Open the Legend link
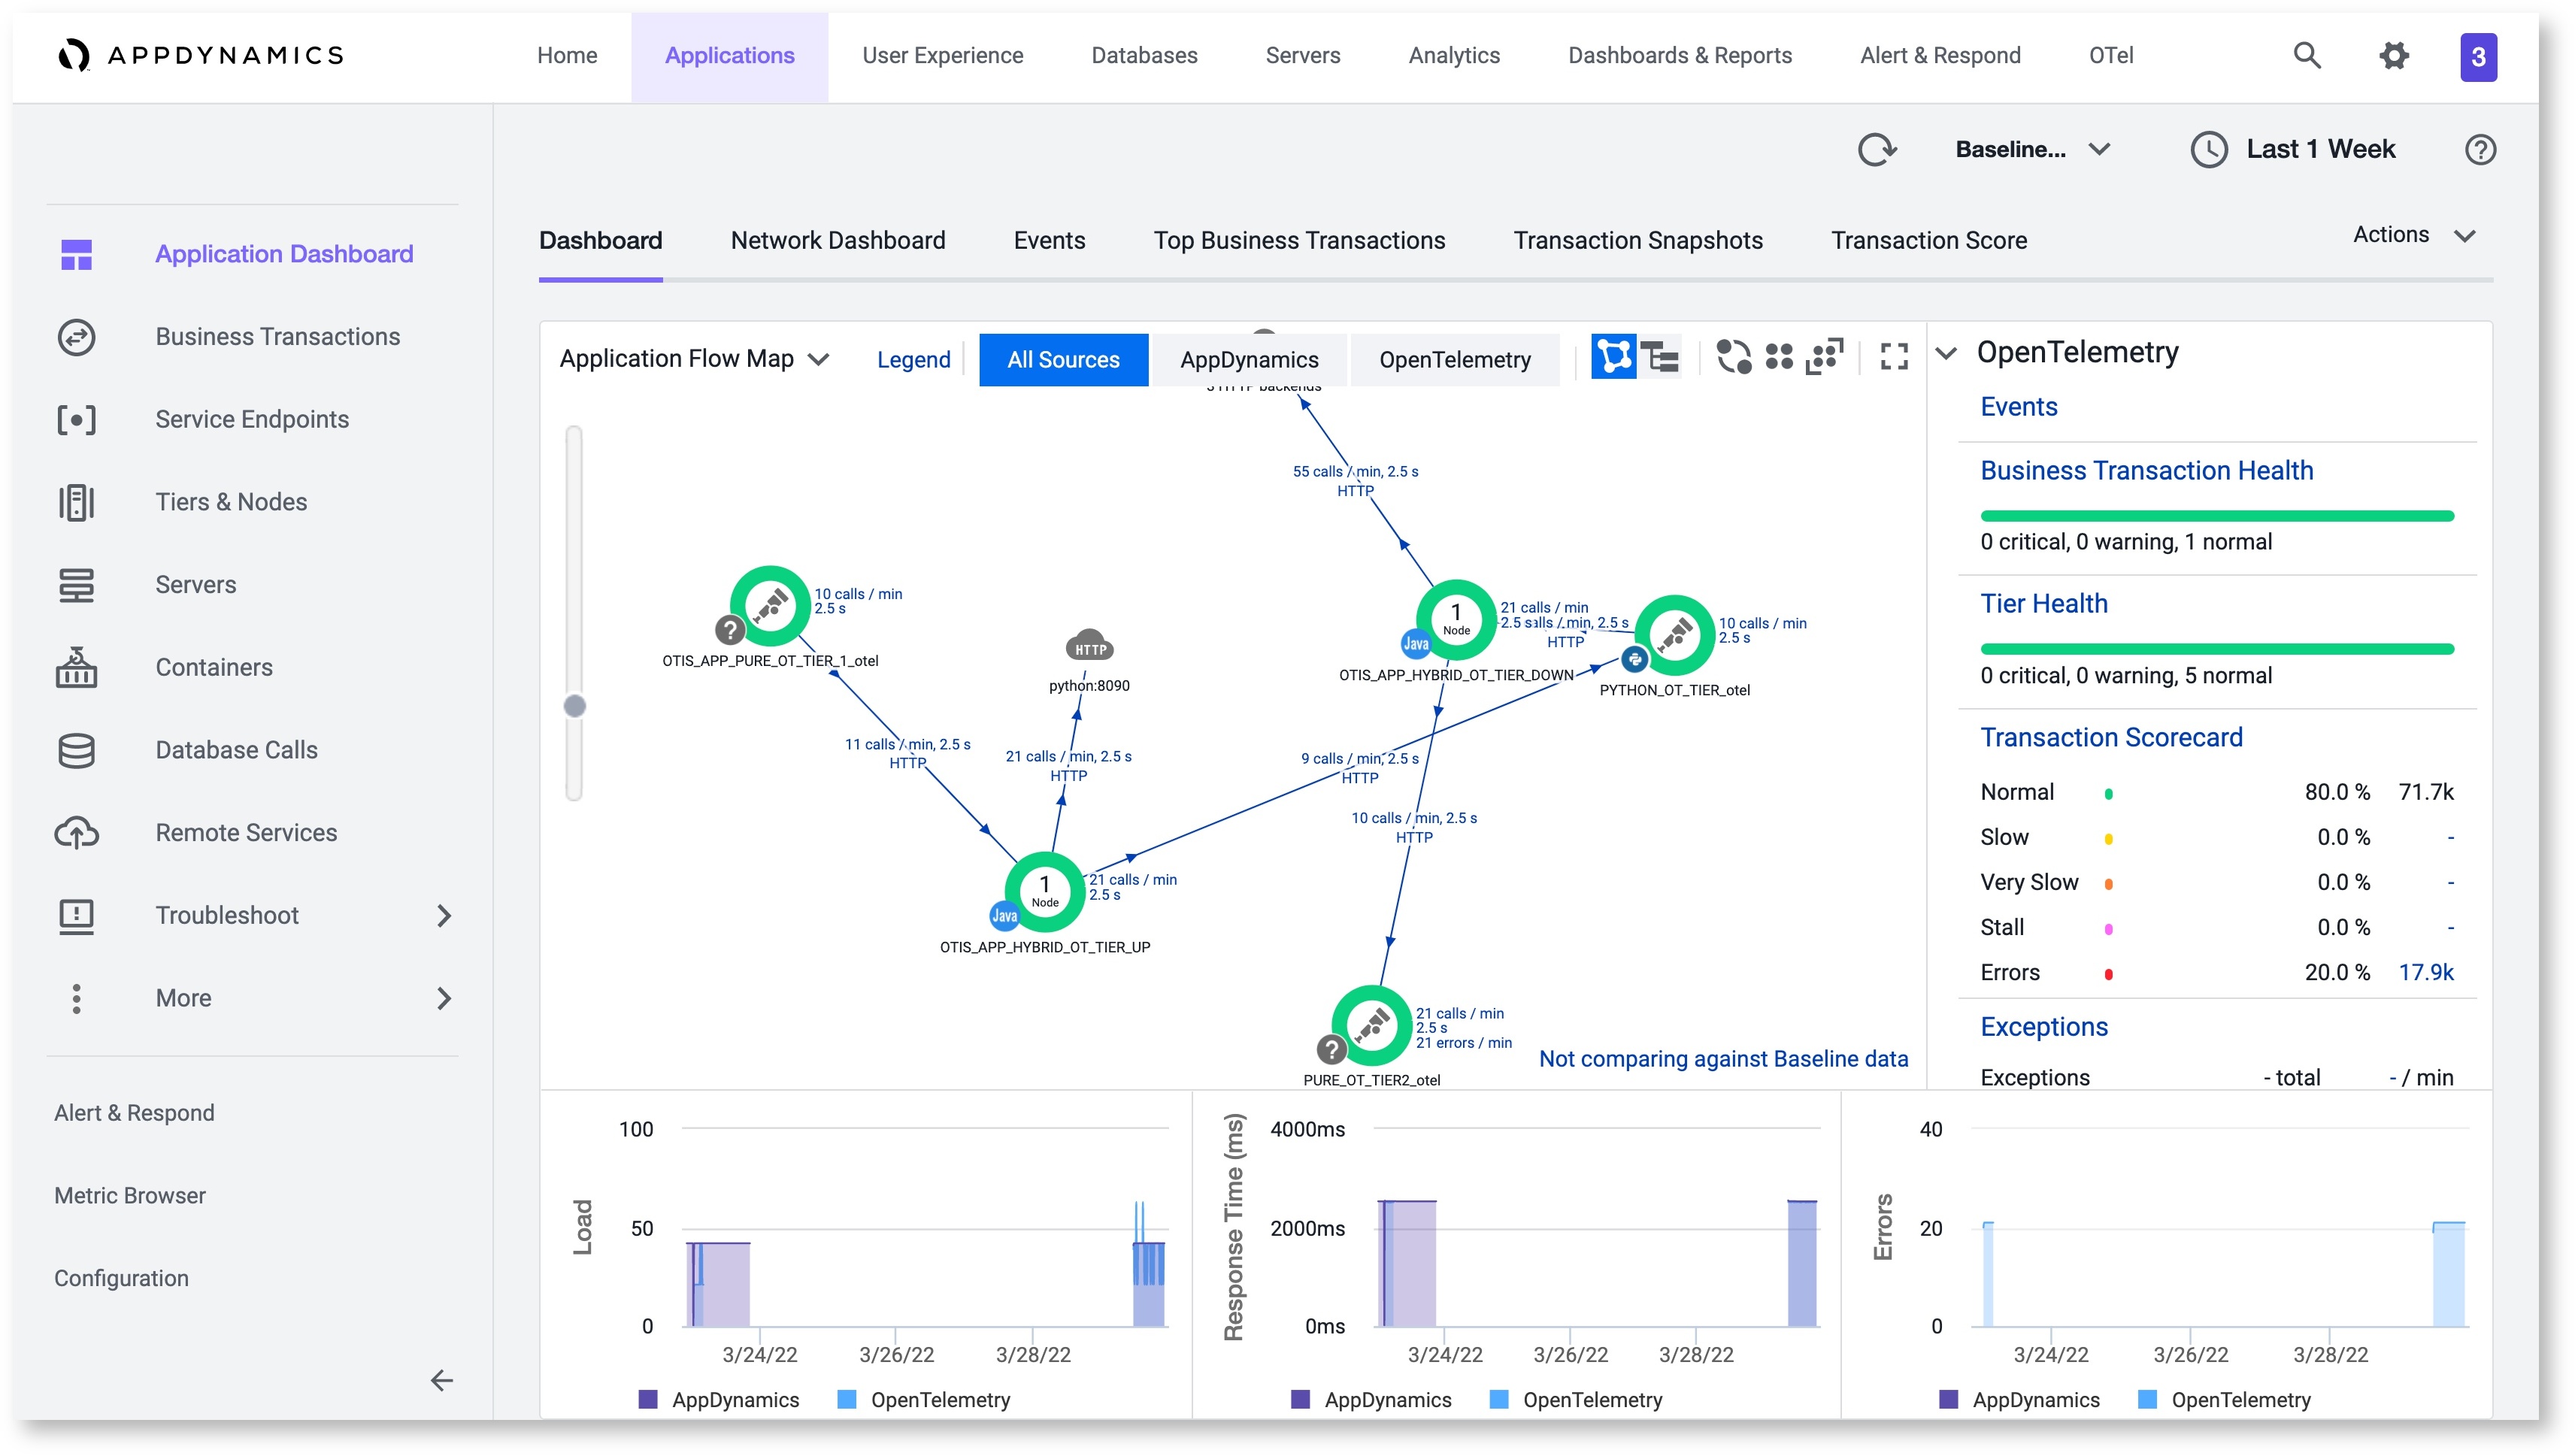Viewport: 2575px width, 1456px height. 913,360
